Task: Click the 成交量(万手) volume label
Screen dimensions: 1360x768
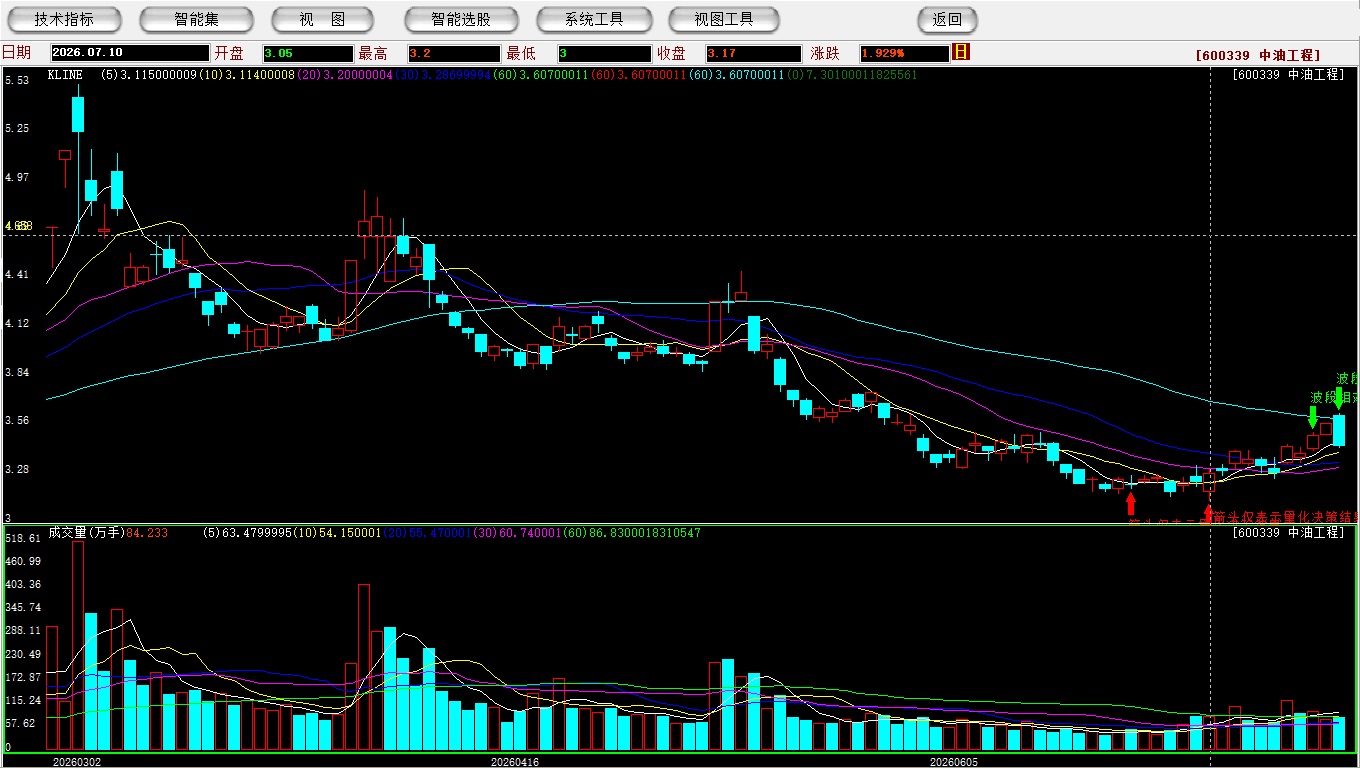Action: point(86,533)
